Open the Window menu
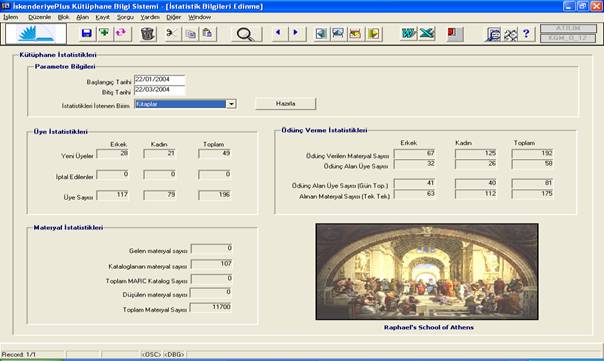604x361 pixels. (199, 17)
